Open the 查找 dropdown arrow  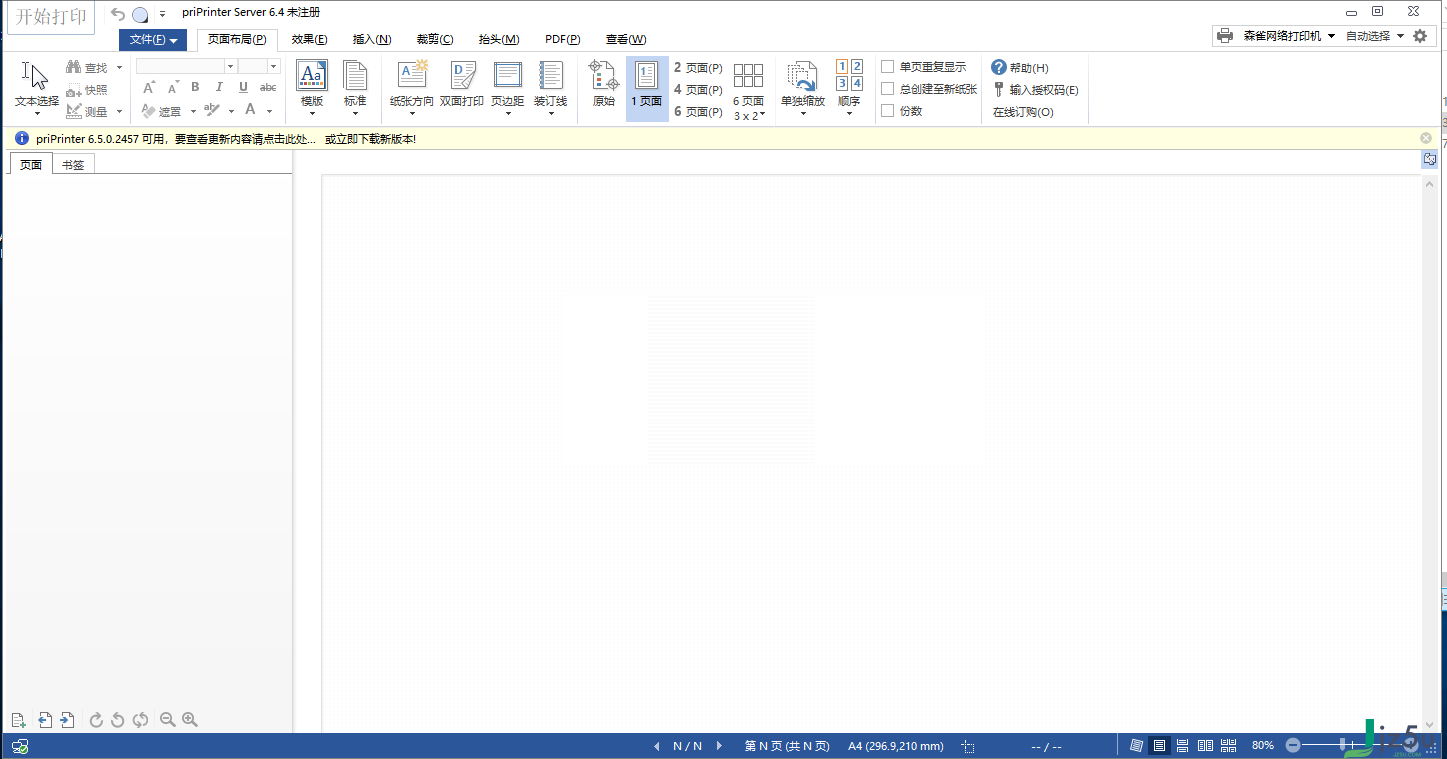[x=119, y=68]
